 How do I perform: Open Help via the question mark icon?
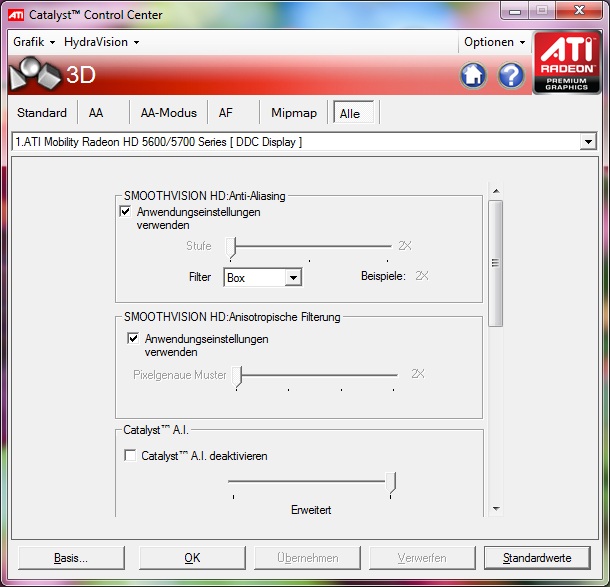point(511,75)
